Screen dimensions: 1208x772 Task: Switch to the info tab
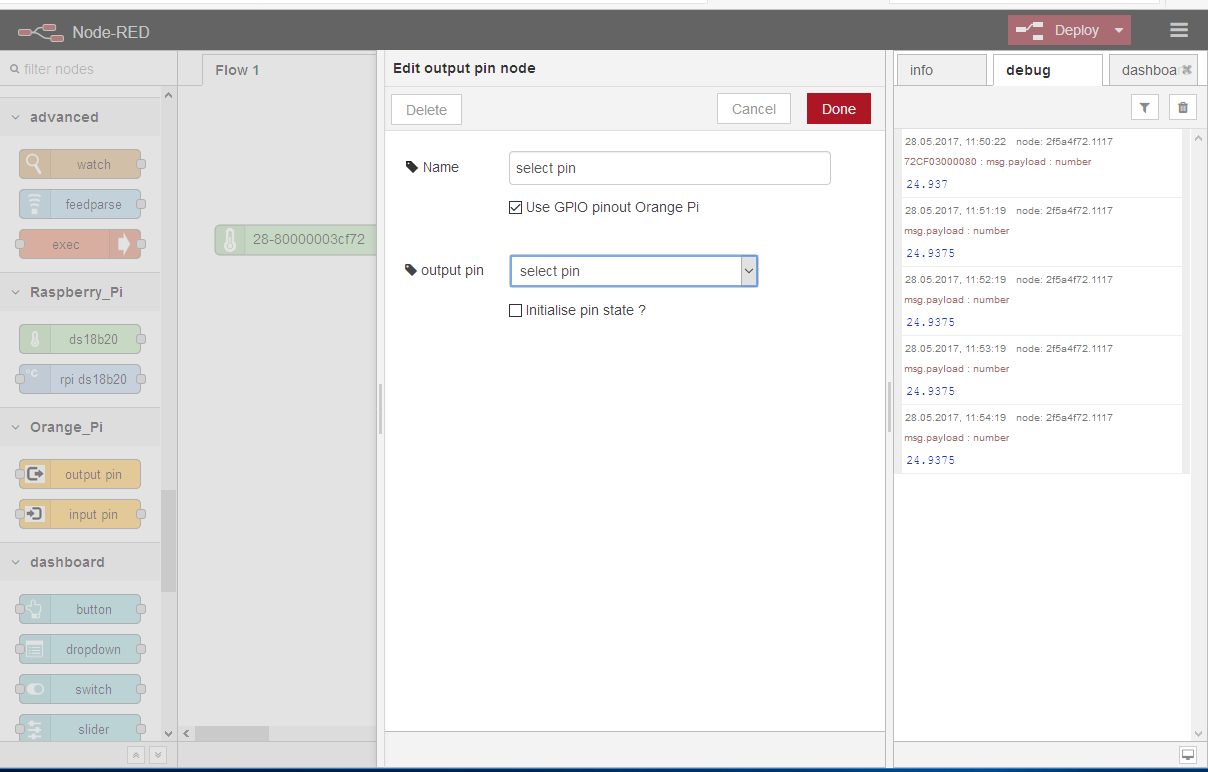click(x=941, y=70)
